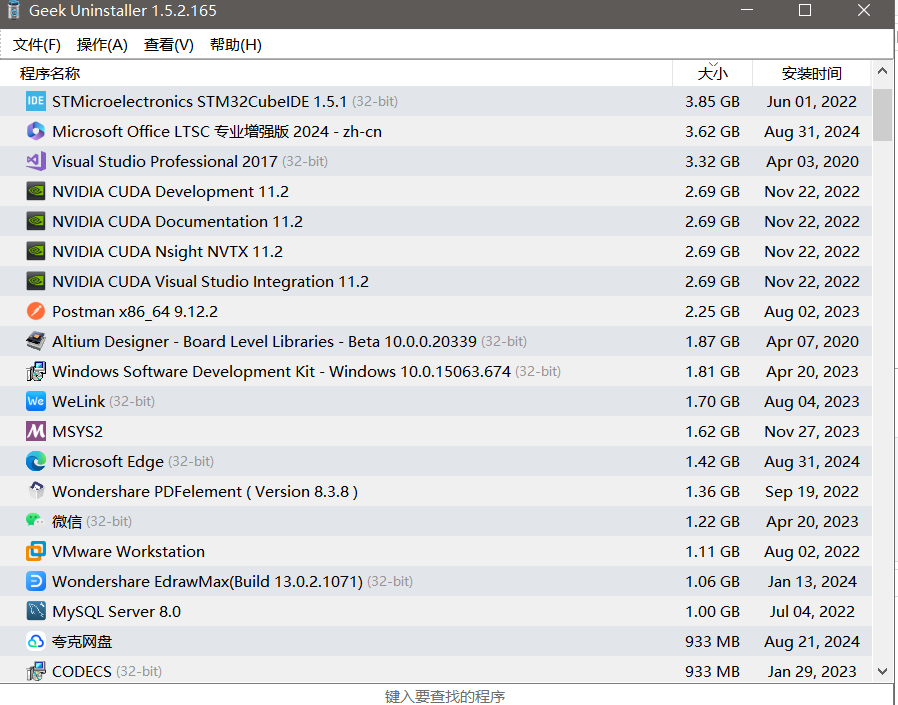This screenshot has width=898, height=705.
Task: Sort by 程序名称 column header
Action: coord(336,73)
